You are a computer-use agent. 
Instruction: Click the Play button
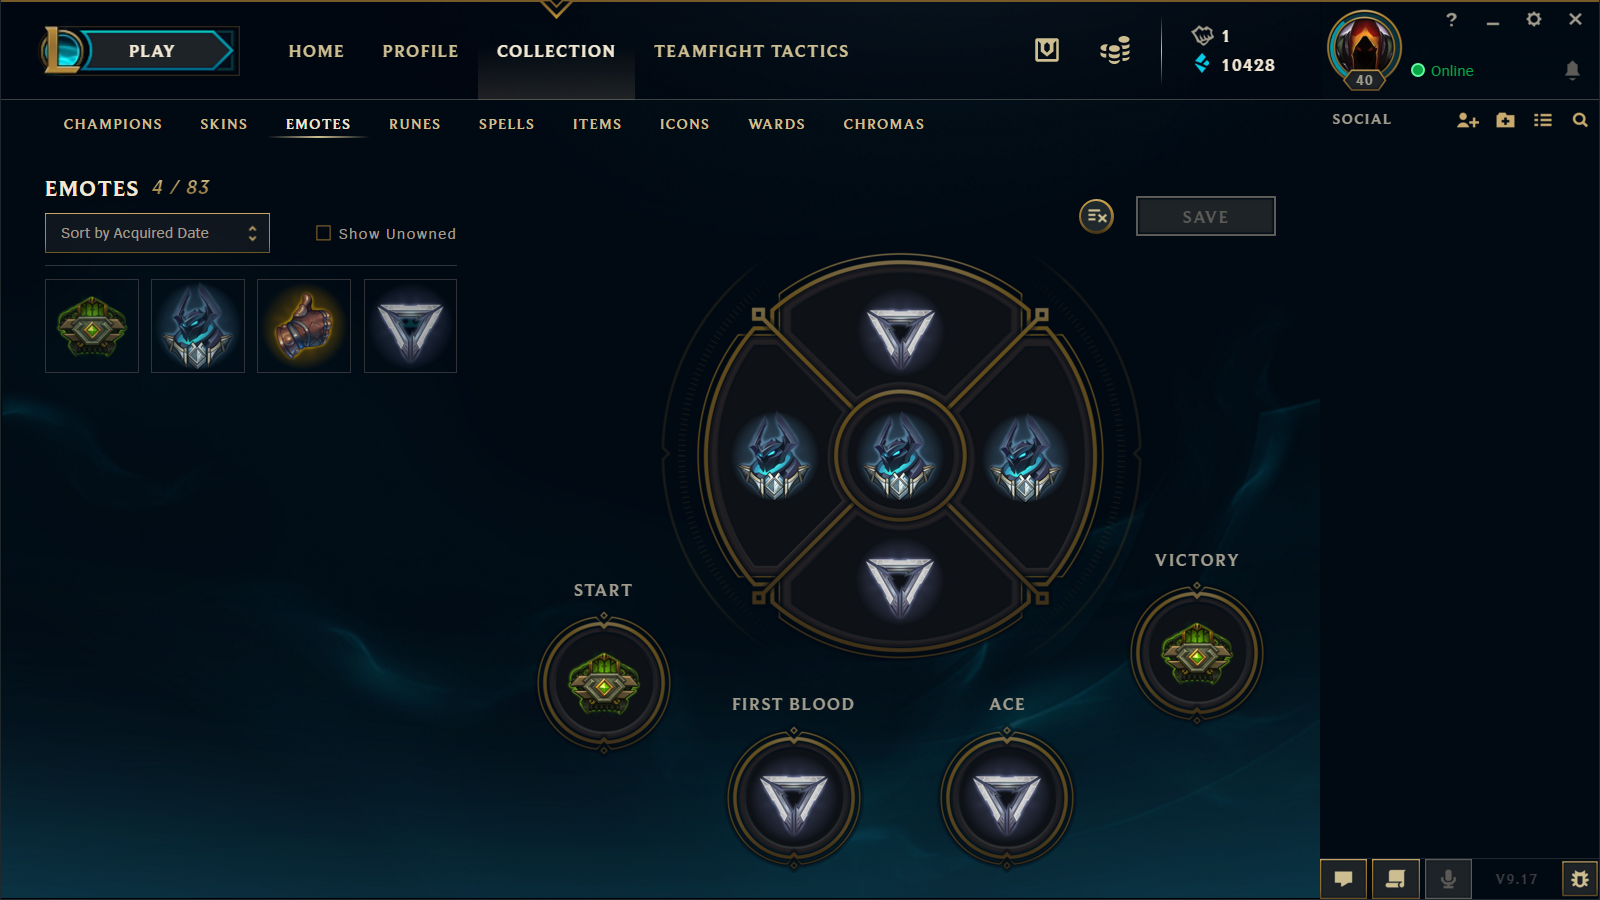[x=152, y=51]
